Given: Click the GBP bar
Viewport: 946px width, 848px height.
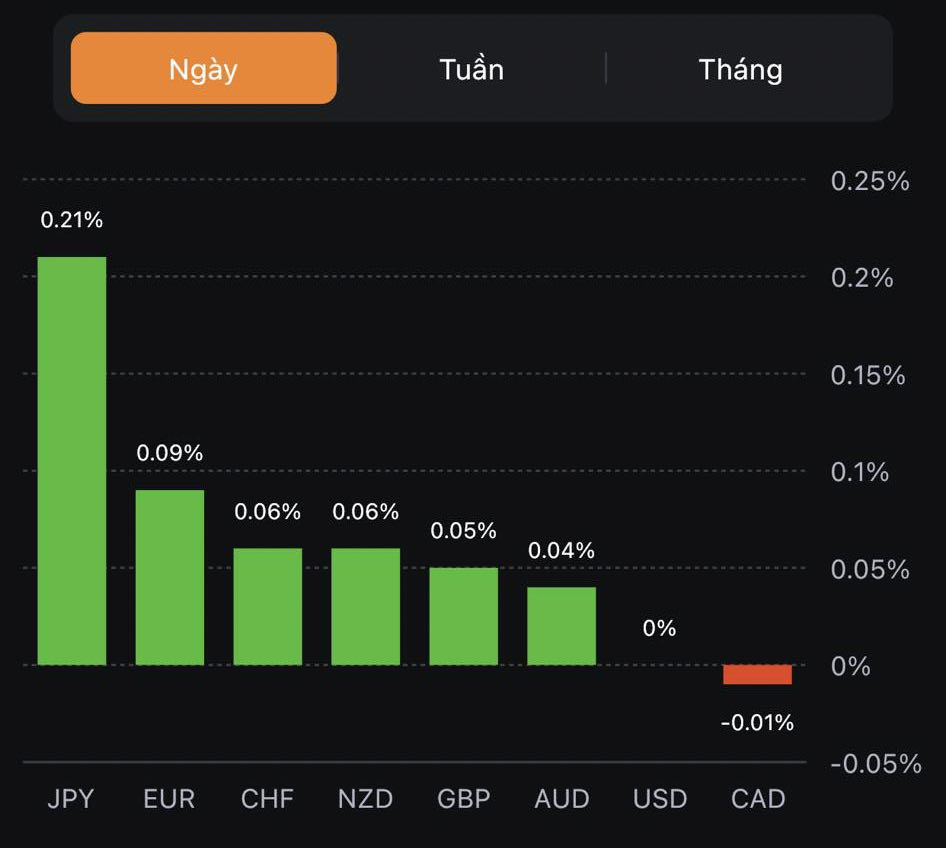Looking at the screenshot, I should (464, 616).
